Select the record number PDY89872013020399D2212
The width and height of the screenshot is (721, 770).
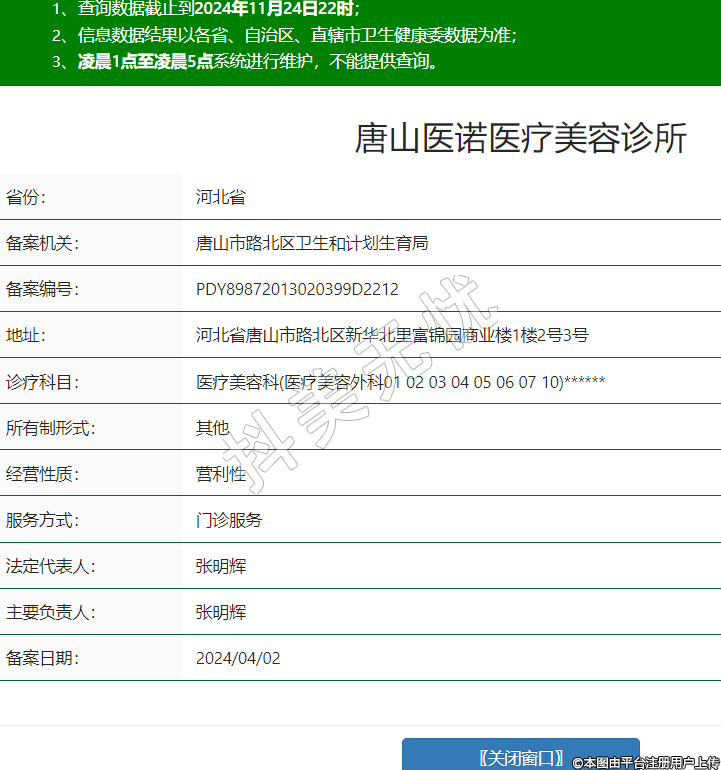[x=297, y=290]
